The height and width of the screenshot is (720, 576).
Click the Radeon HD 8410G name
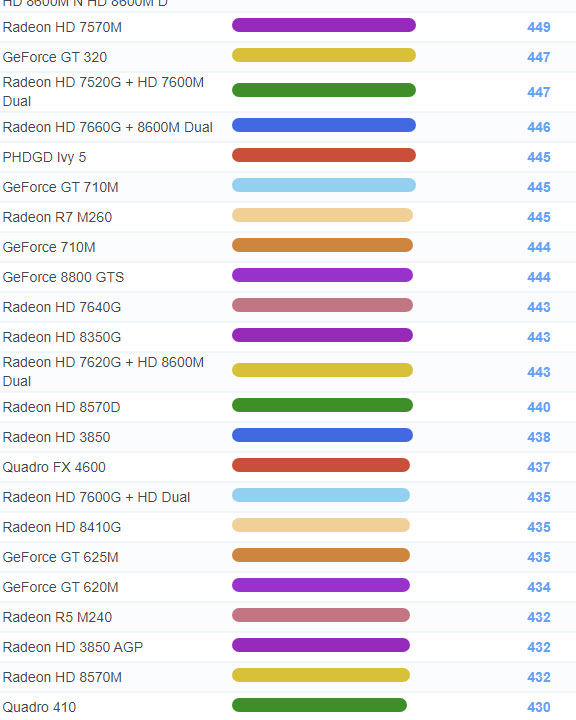(62, 527)
